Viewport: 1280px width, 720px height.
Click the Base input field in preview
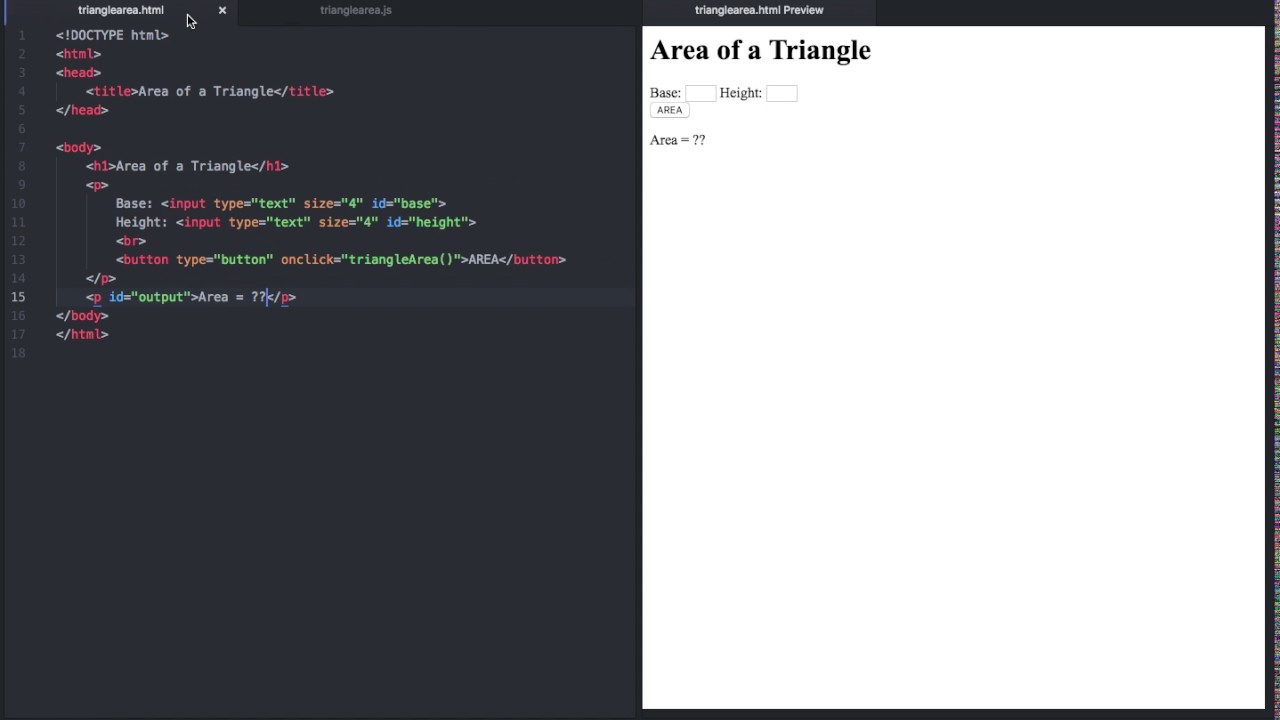click(x=700, y=93)
